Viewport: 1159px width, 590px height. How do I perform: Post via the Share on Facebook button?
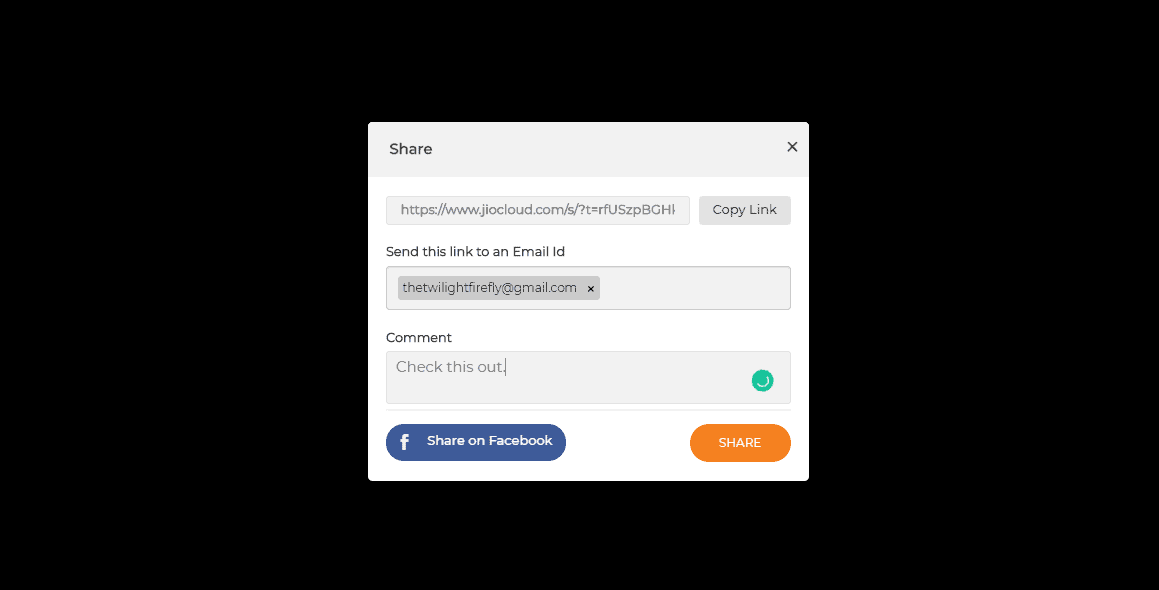476,442
